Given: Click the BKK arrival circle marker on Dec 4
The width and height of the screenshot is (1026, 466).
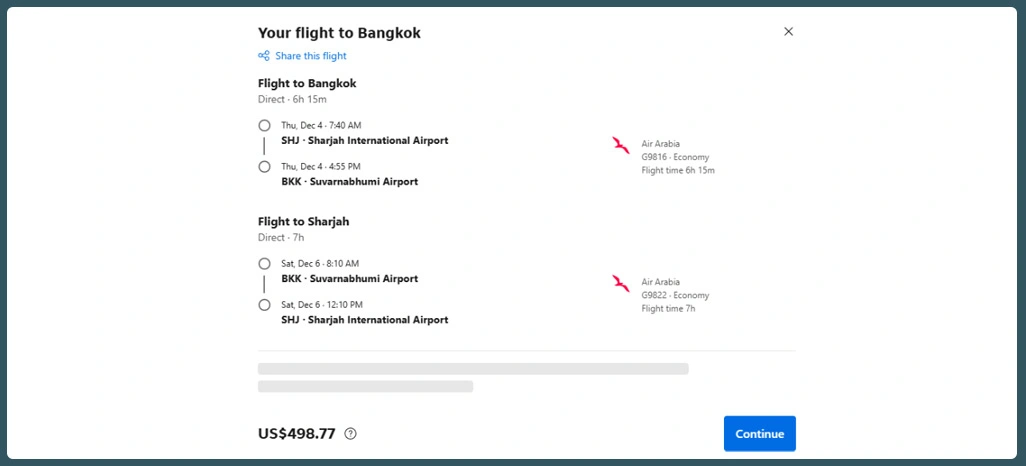Looking at the screenshot, I should coord(264,167).
